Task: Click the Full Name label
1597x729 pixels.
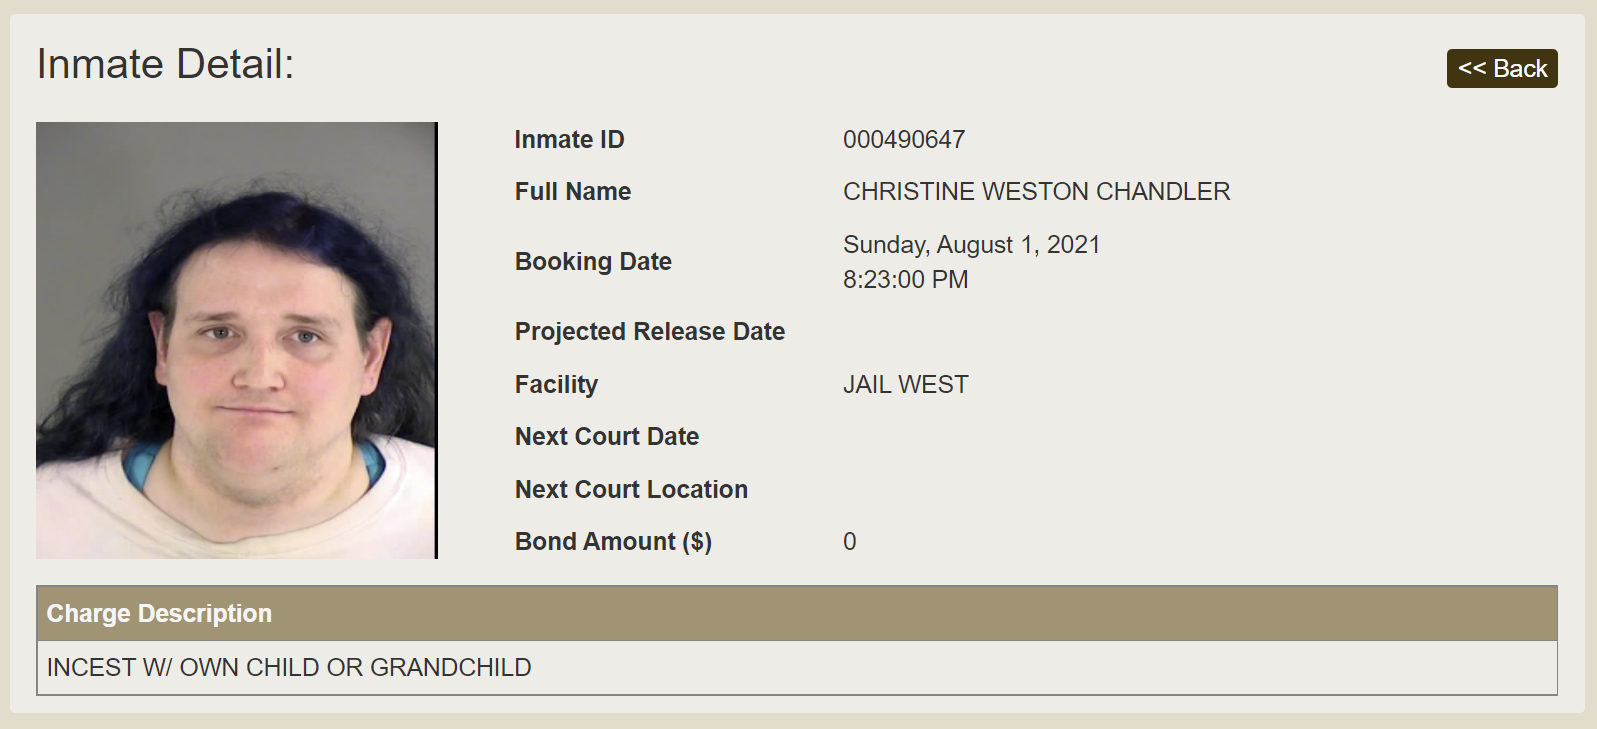Action: [572, 192]
